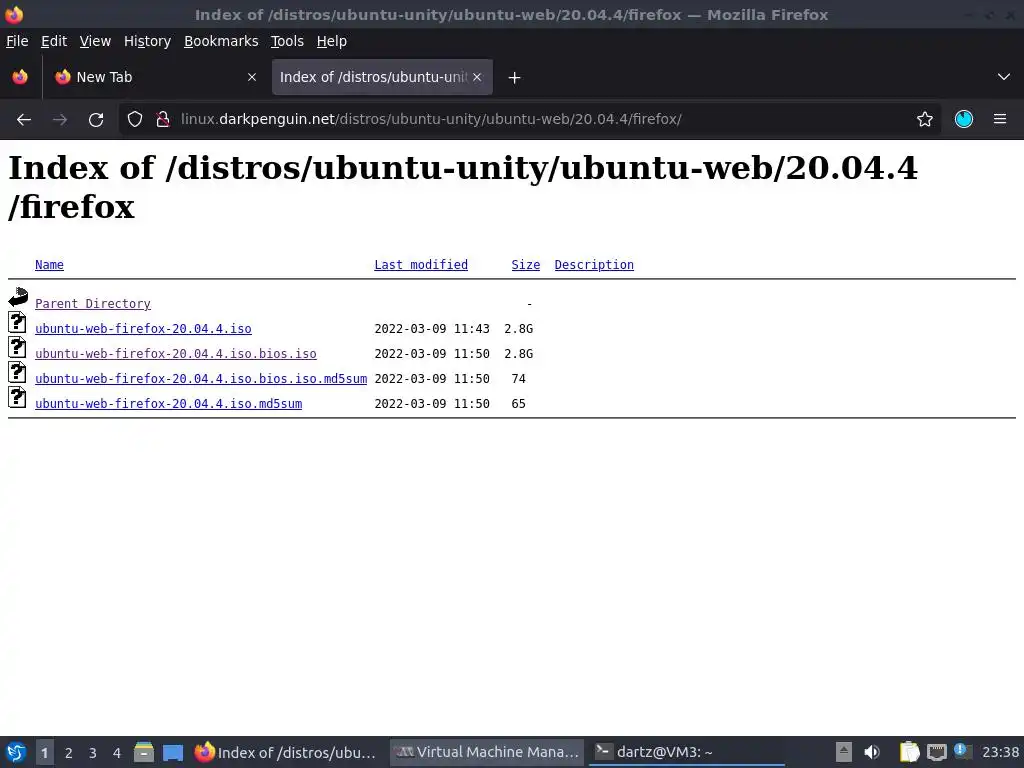The image size is (1024, 768).
Task: Reload the current page
Action: 96,120
